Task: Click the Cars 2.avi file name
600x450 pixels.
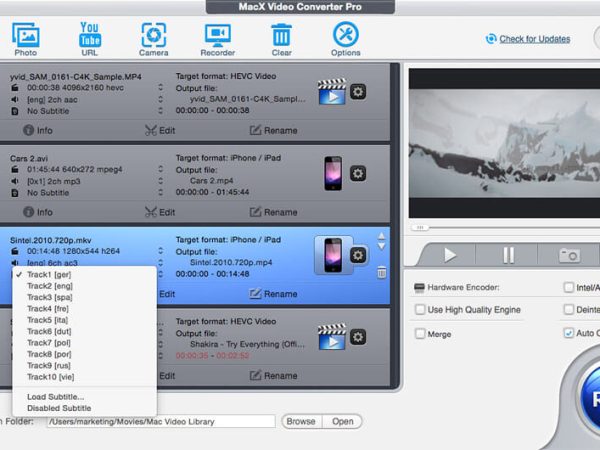Action: pos(29,158)
